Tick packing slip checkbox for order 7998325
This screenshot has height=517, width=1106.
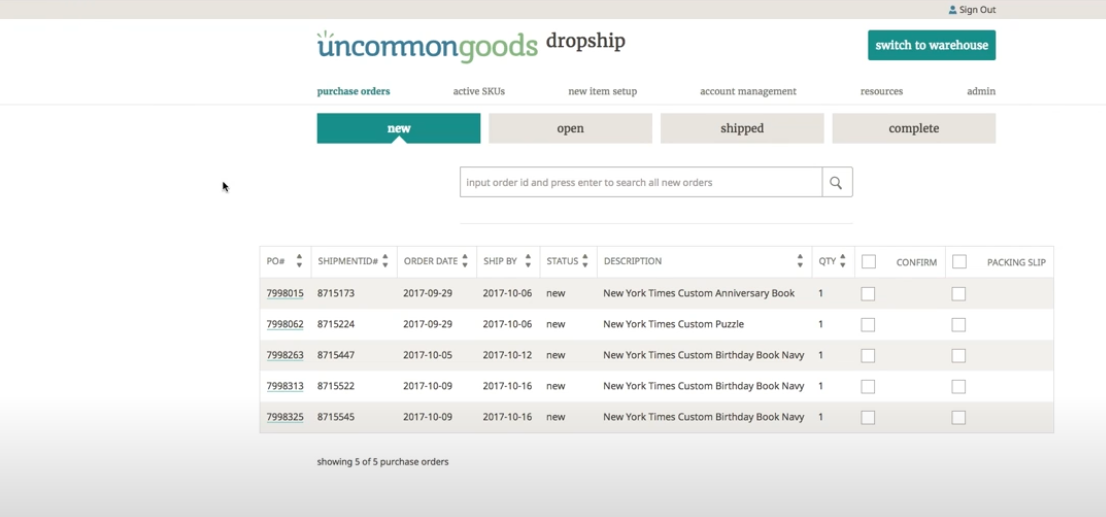pos(959,418)
